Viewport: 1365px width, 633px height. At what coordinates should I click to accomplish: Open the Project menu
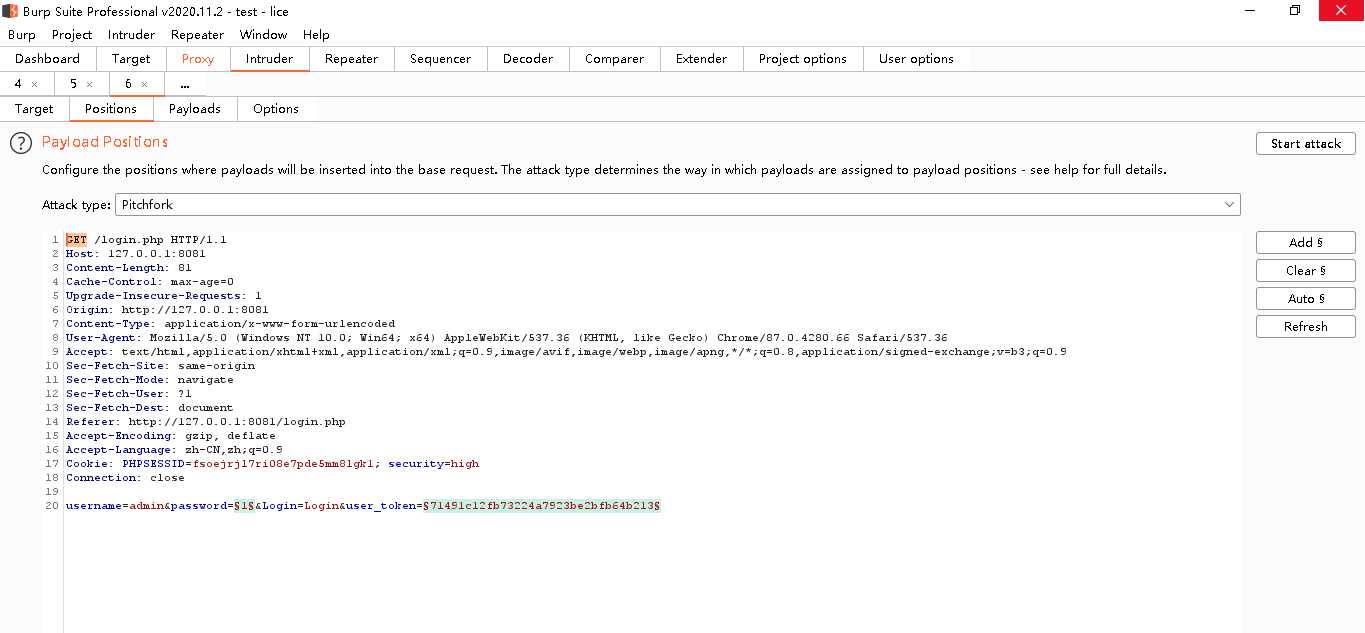tap(72, 34)
